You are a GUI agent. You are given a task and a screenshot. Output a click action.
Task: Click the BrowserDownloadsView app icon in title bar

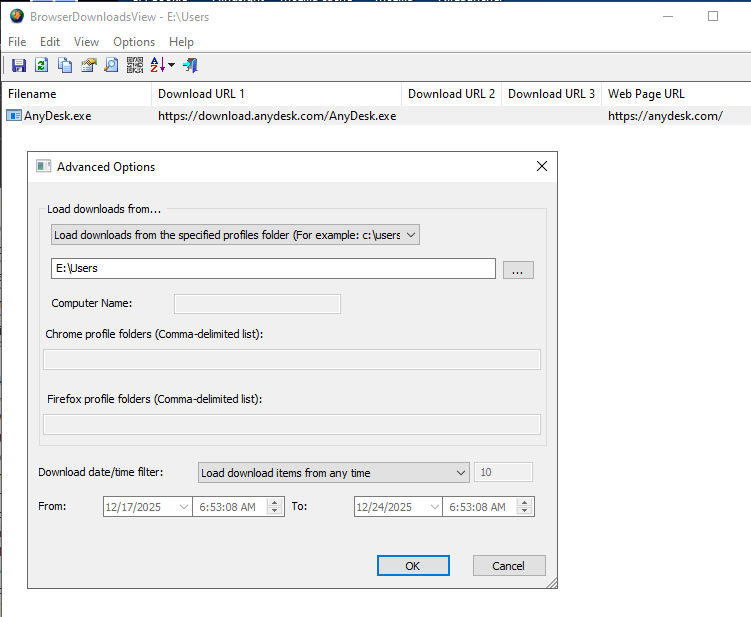pos(17,16)
